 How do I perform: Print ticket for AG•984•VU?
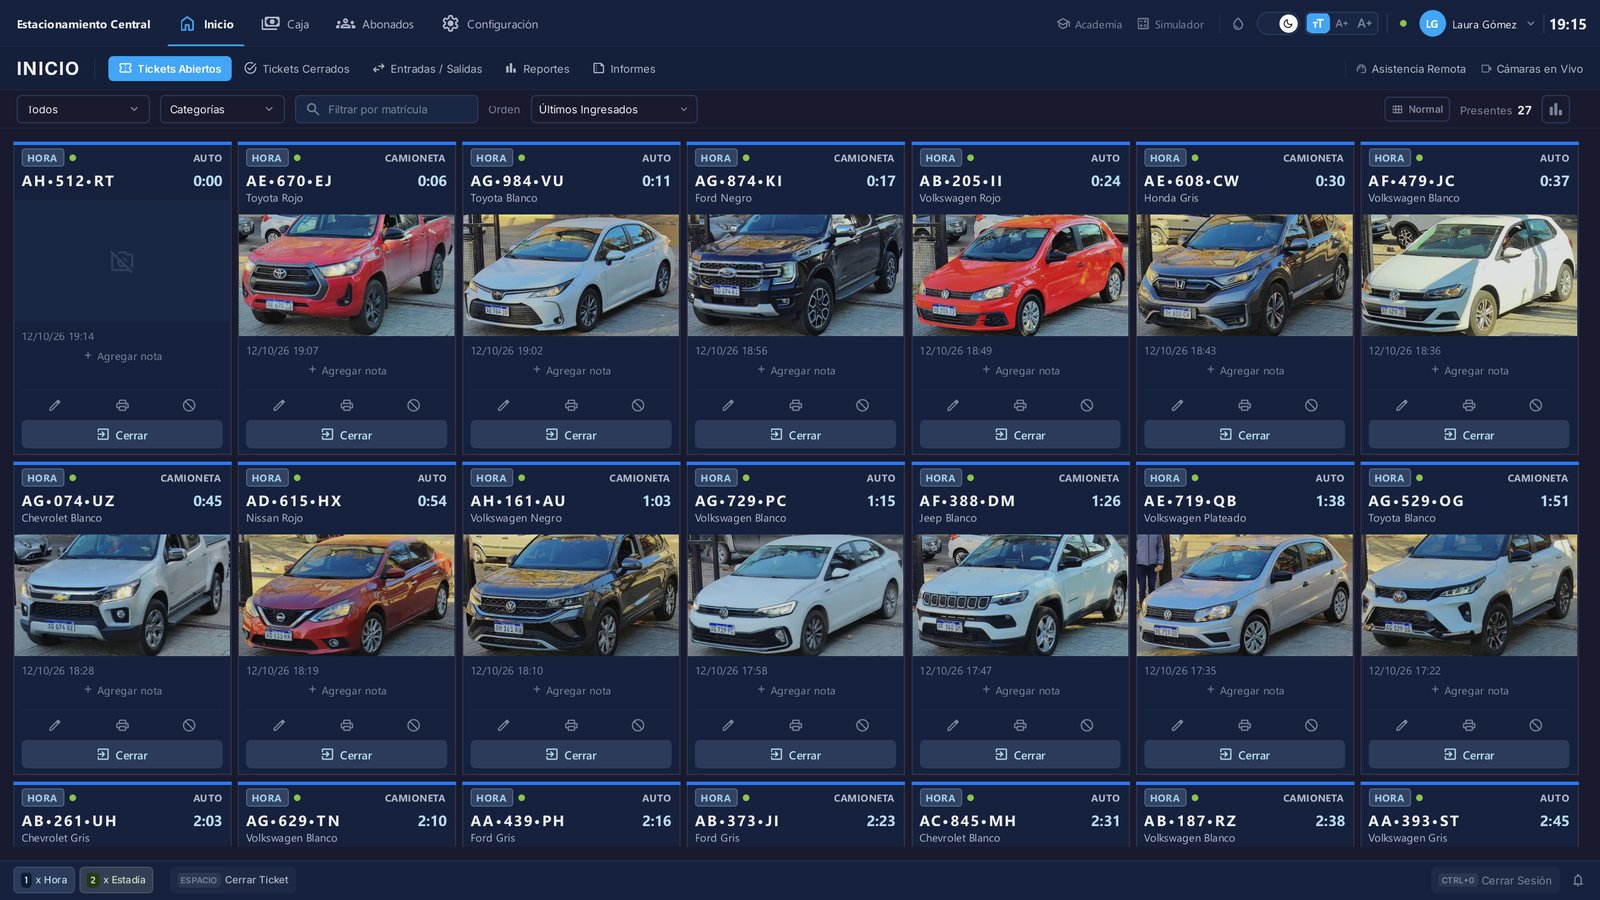[571, 405]
